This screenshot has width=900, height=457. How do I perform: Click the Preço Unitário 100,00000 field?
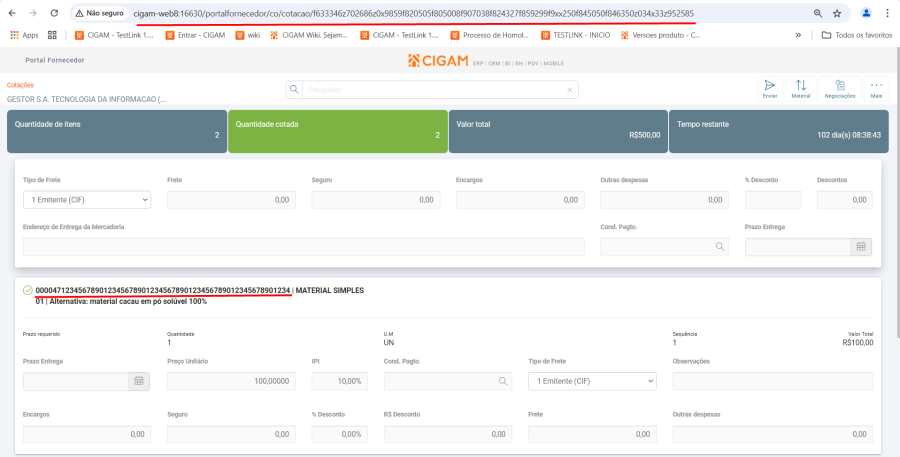(231, 381)
